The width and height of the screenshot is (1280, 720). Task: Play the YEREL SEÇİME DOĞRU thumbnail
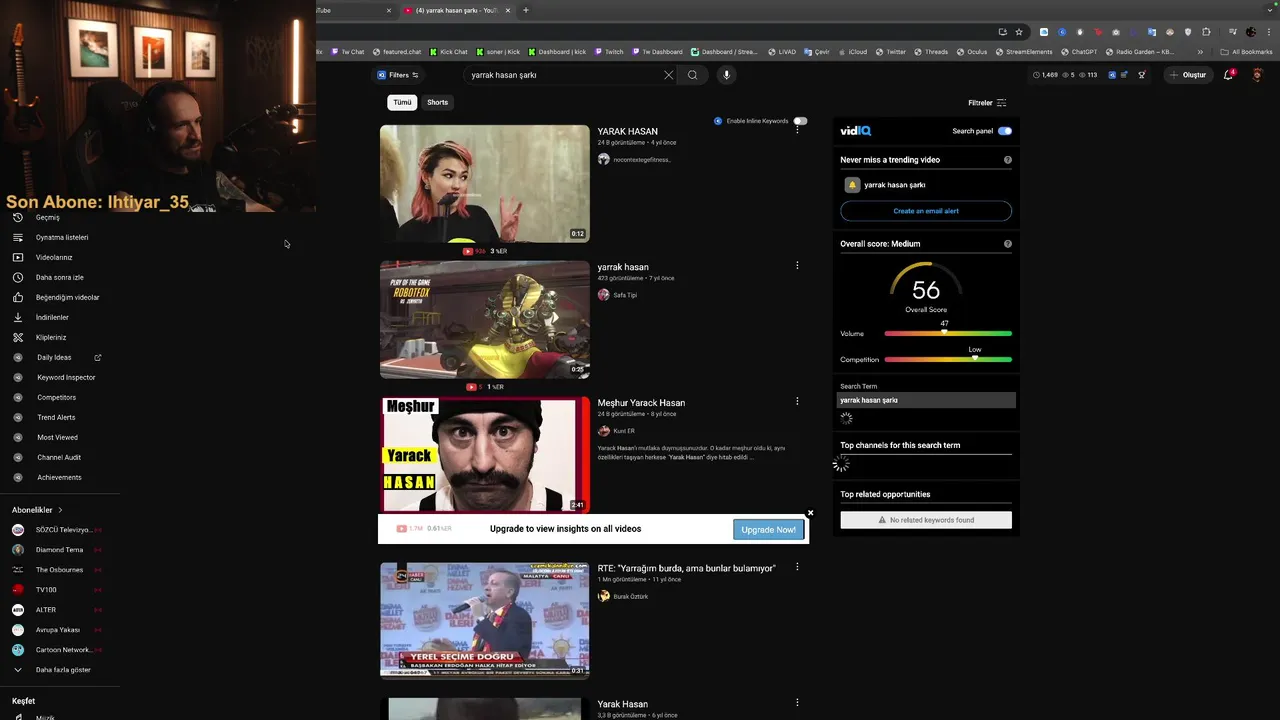tap(485, 620)
